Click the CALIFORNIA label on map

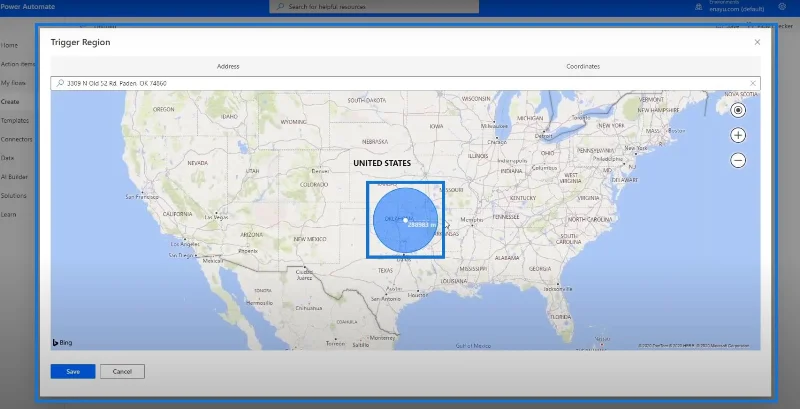point(178,214)
